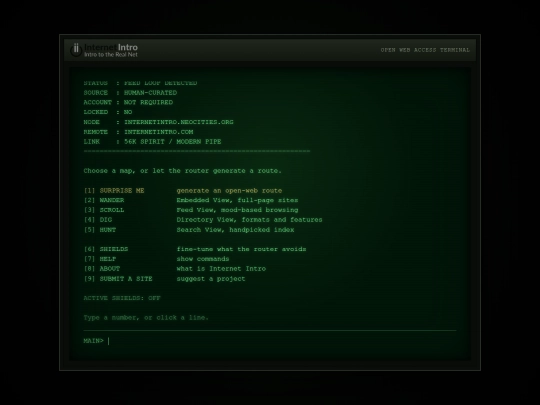Click 'NODE : INTERNETINTRO.NEOCITIES.ORG' line

click(158, 122)
